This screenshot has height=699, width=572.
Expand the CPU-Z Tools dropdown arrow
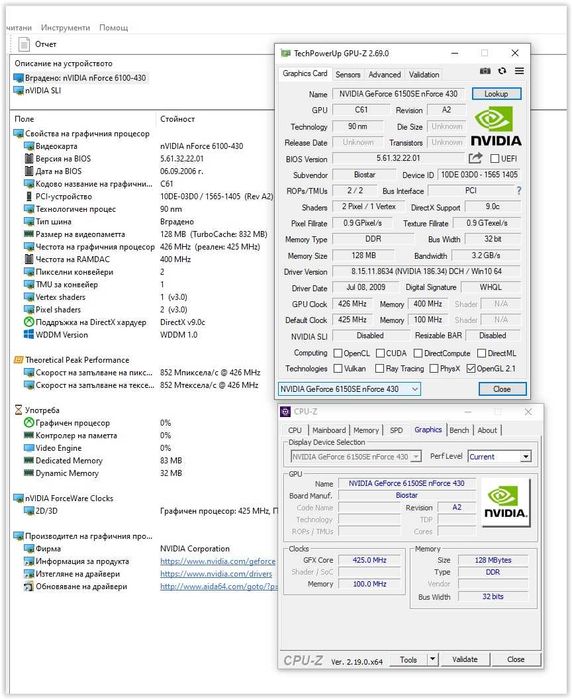tap(432, 659)
